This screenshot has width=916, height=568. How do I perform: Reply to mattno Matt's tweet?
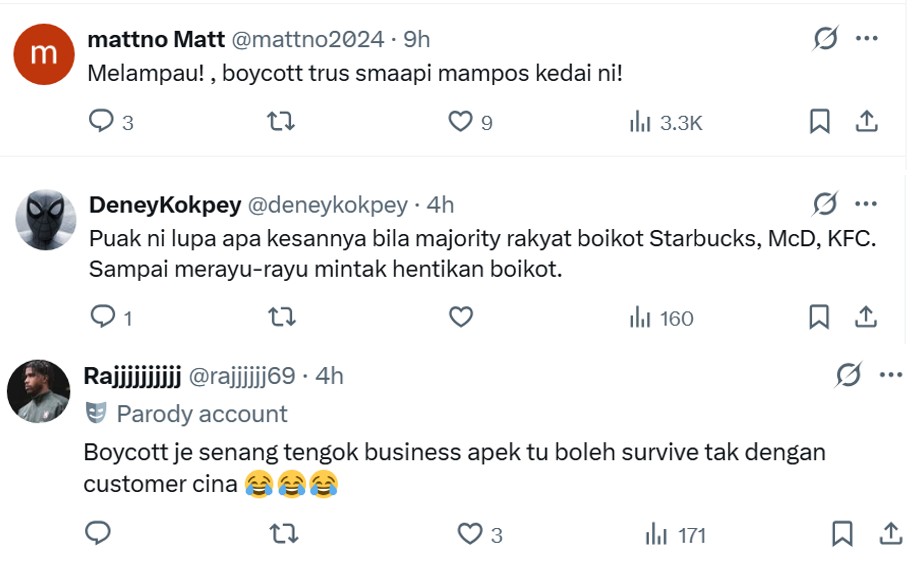tap(102, 122)
